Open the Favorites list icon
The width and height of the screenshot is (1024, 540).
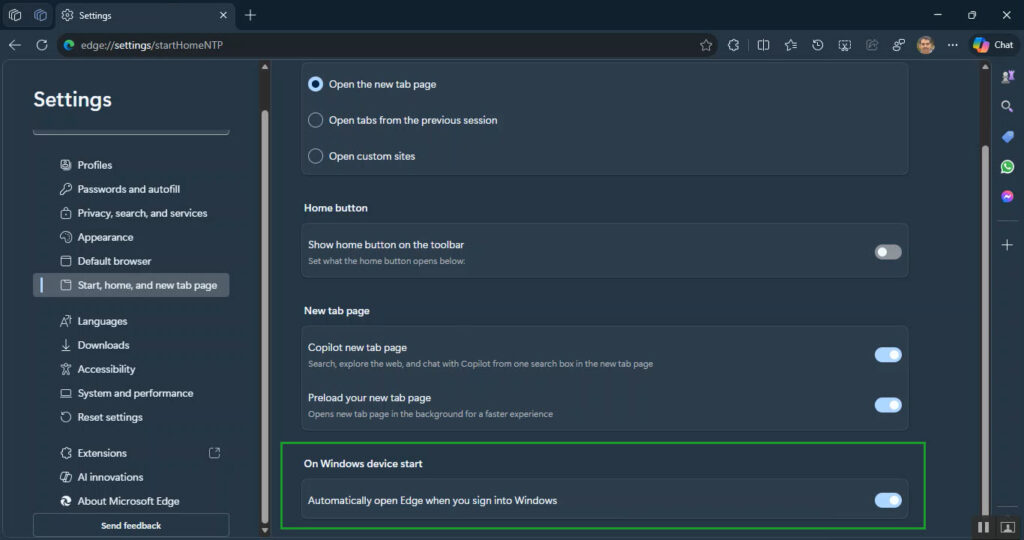[791, 45]
